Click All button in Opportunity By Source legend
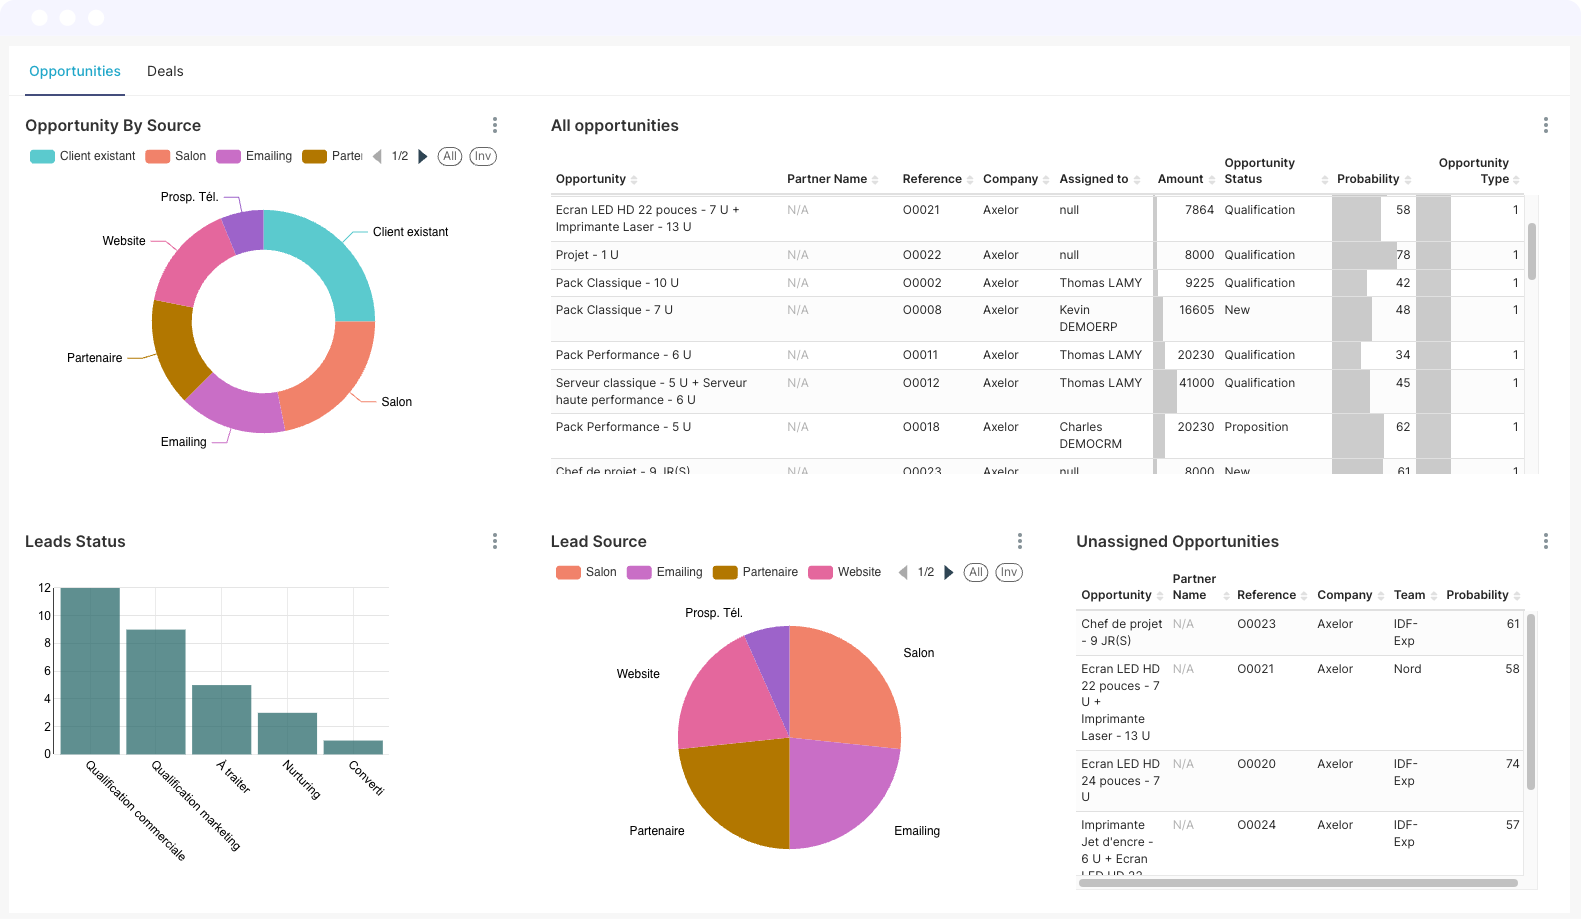1581x919 pixels. (x=450, y=156)
